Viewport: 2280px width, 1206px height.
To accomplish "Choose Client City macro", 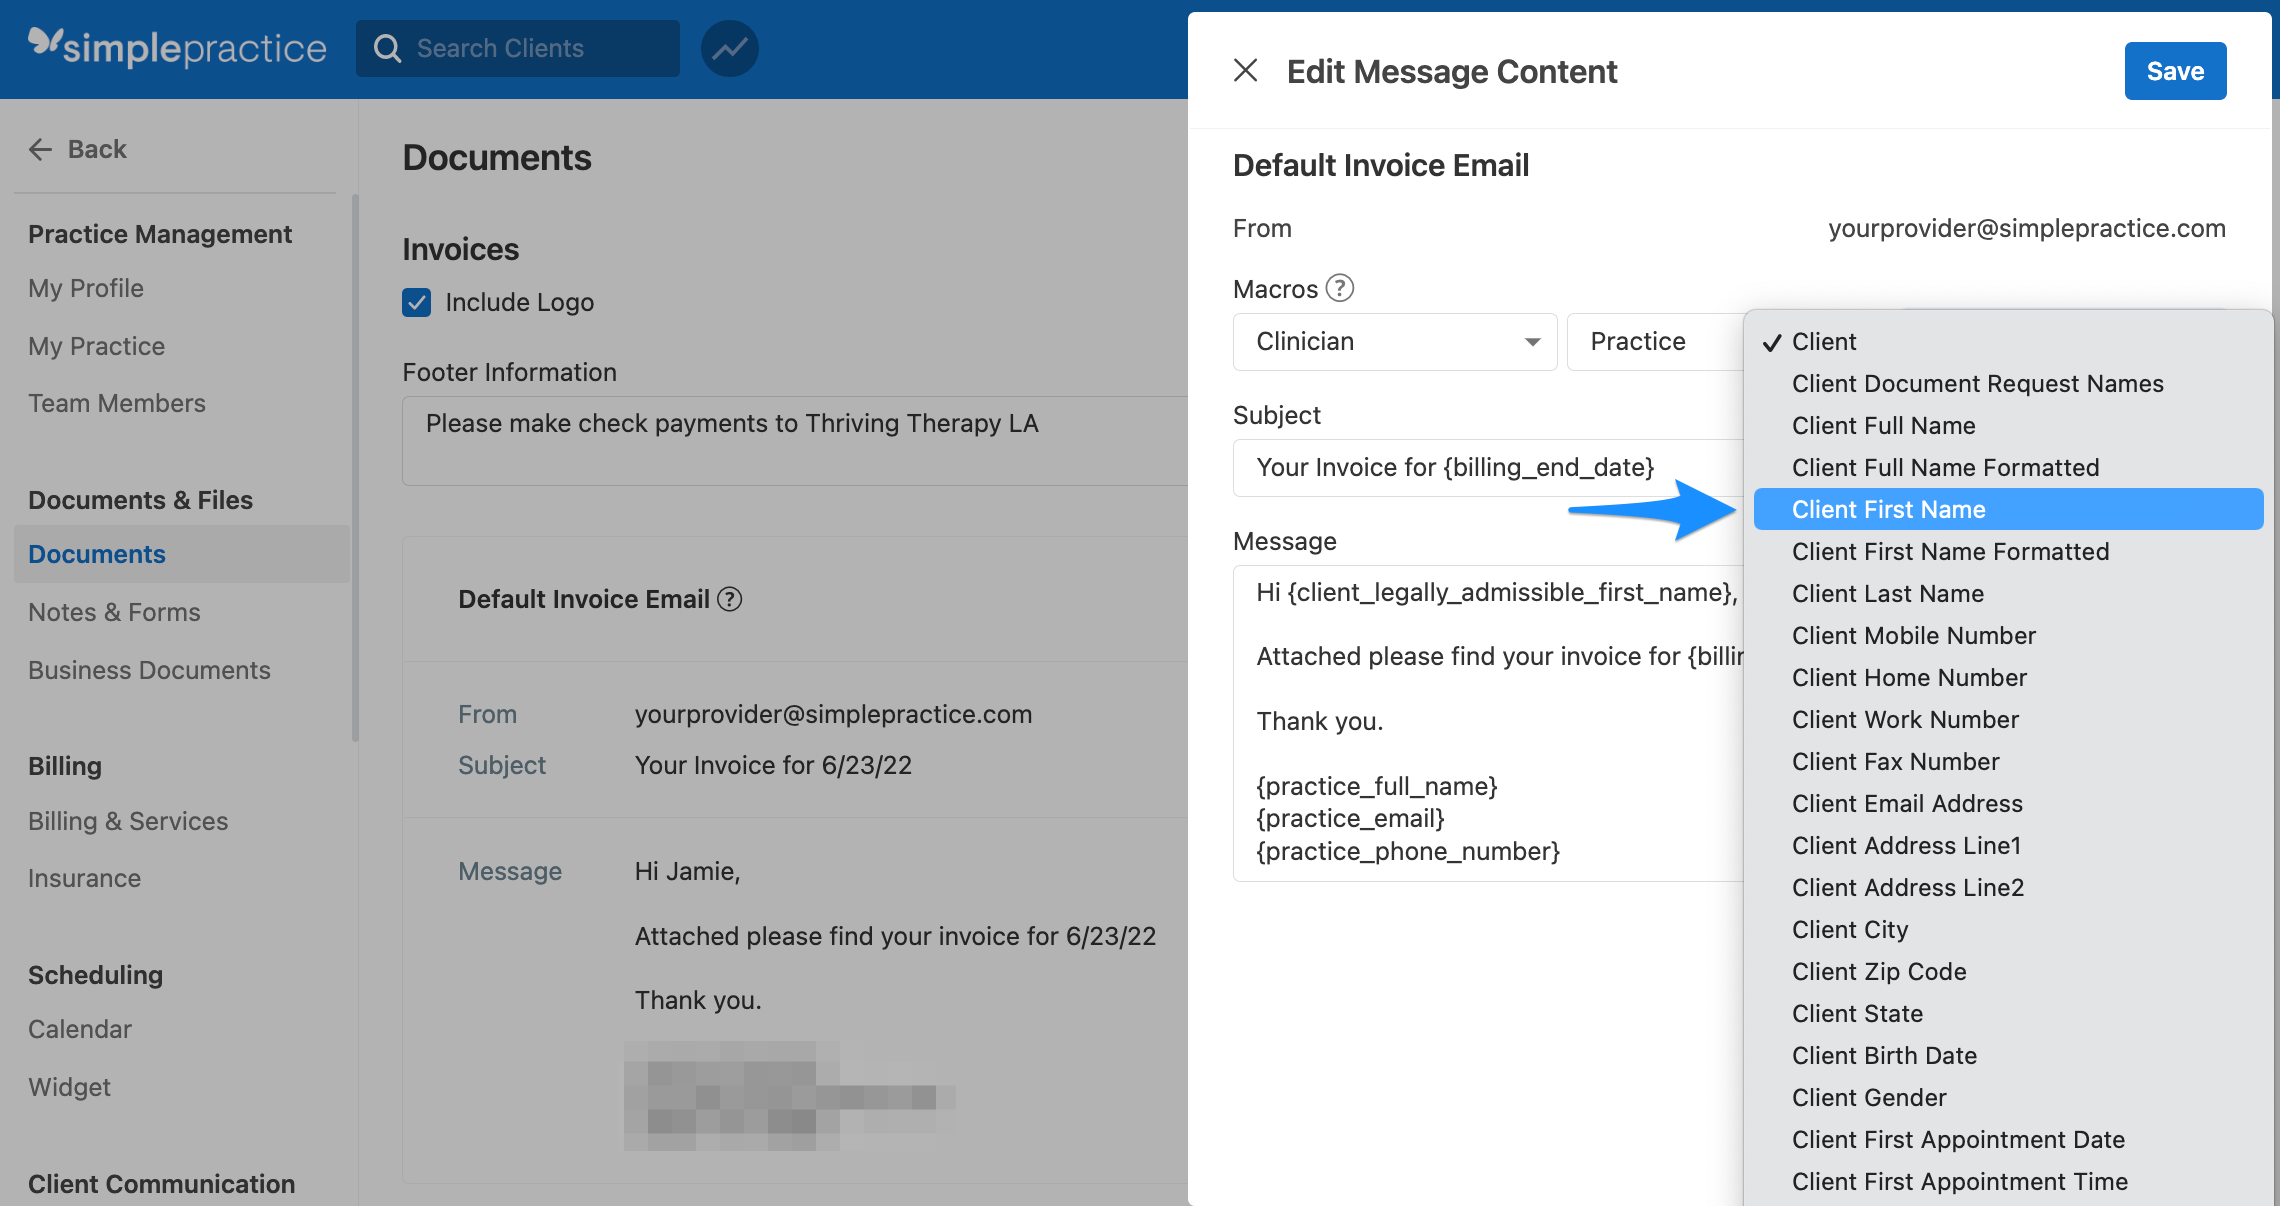I will pos(2008,930).
